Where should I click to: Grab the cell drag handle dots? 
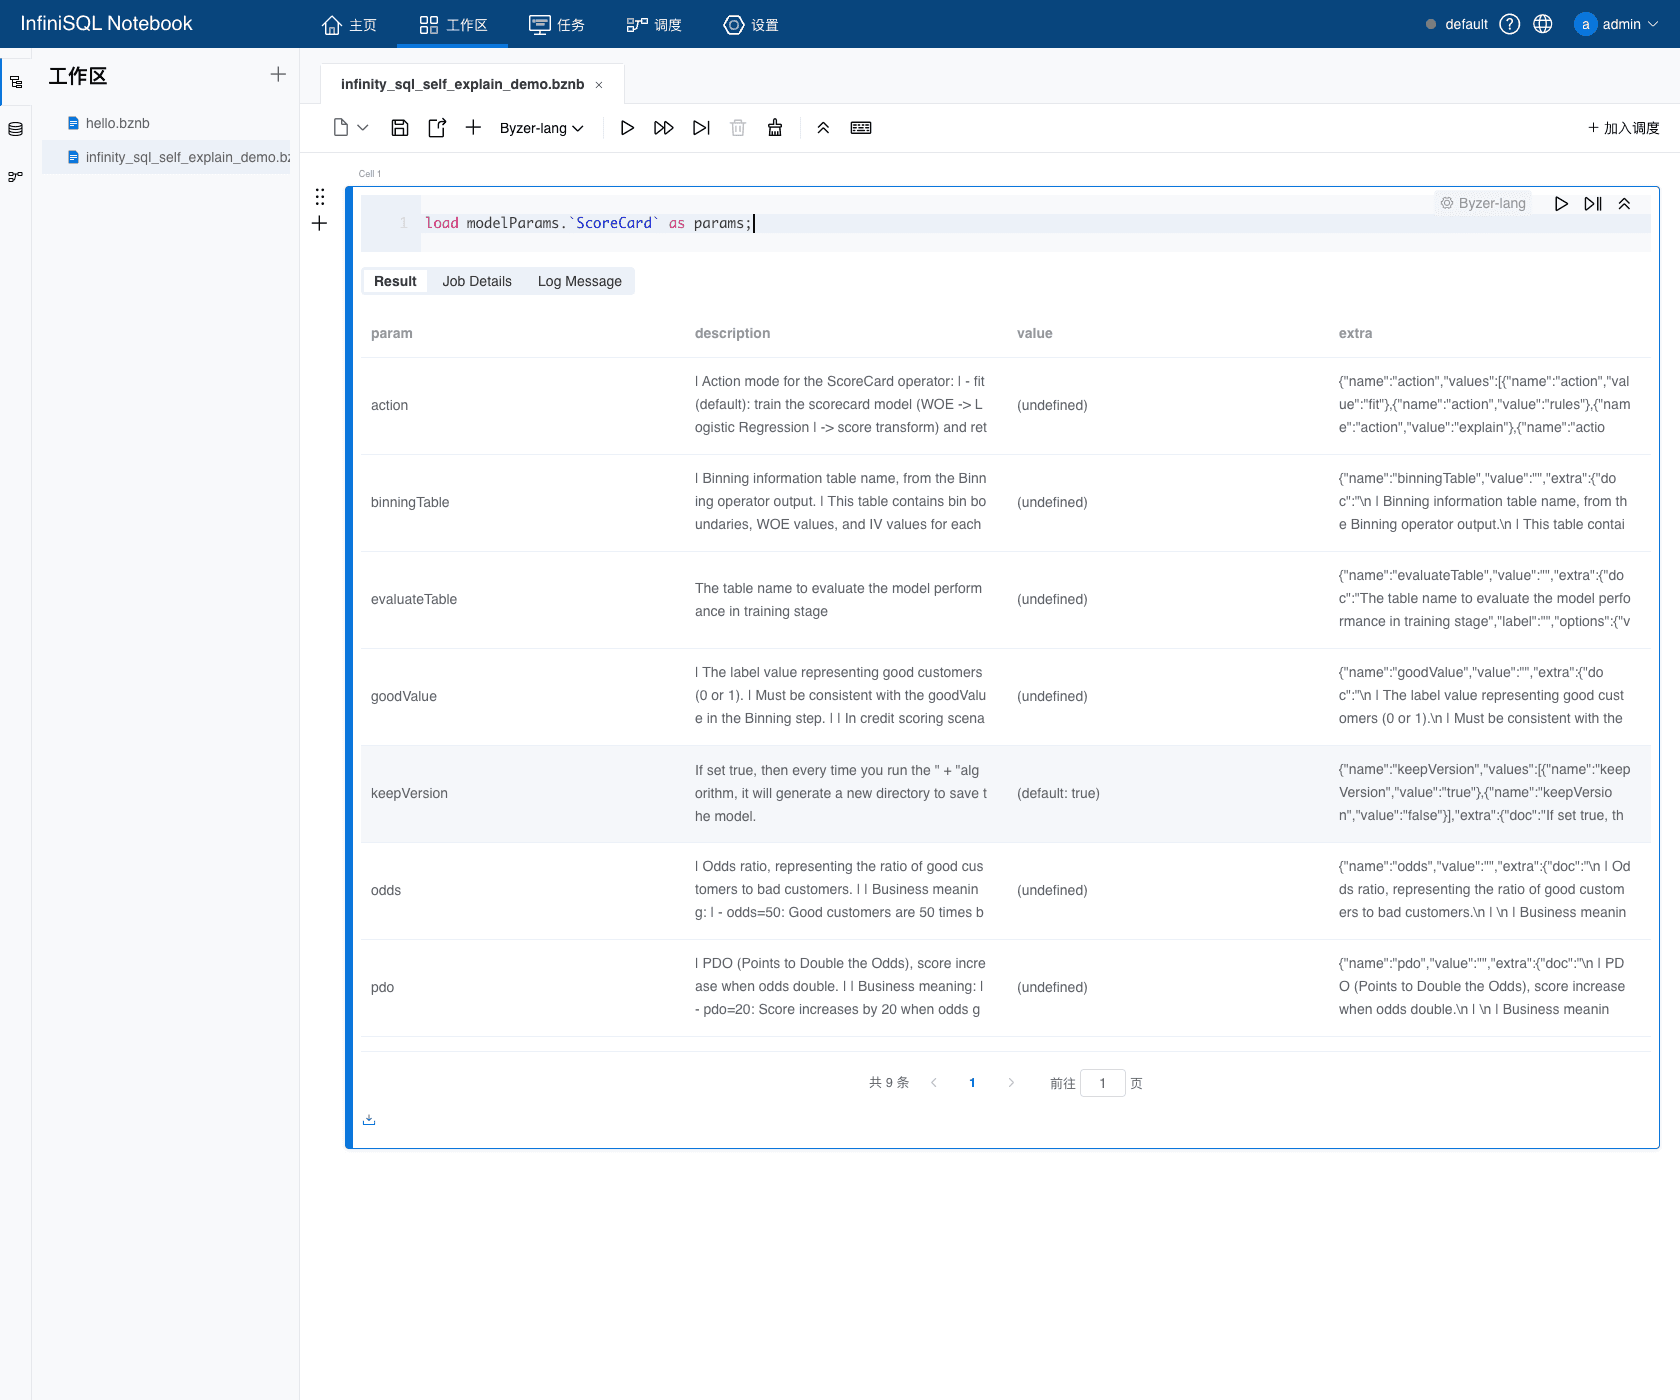pyautogui.click(x=320, y=197)
